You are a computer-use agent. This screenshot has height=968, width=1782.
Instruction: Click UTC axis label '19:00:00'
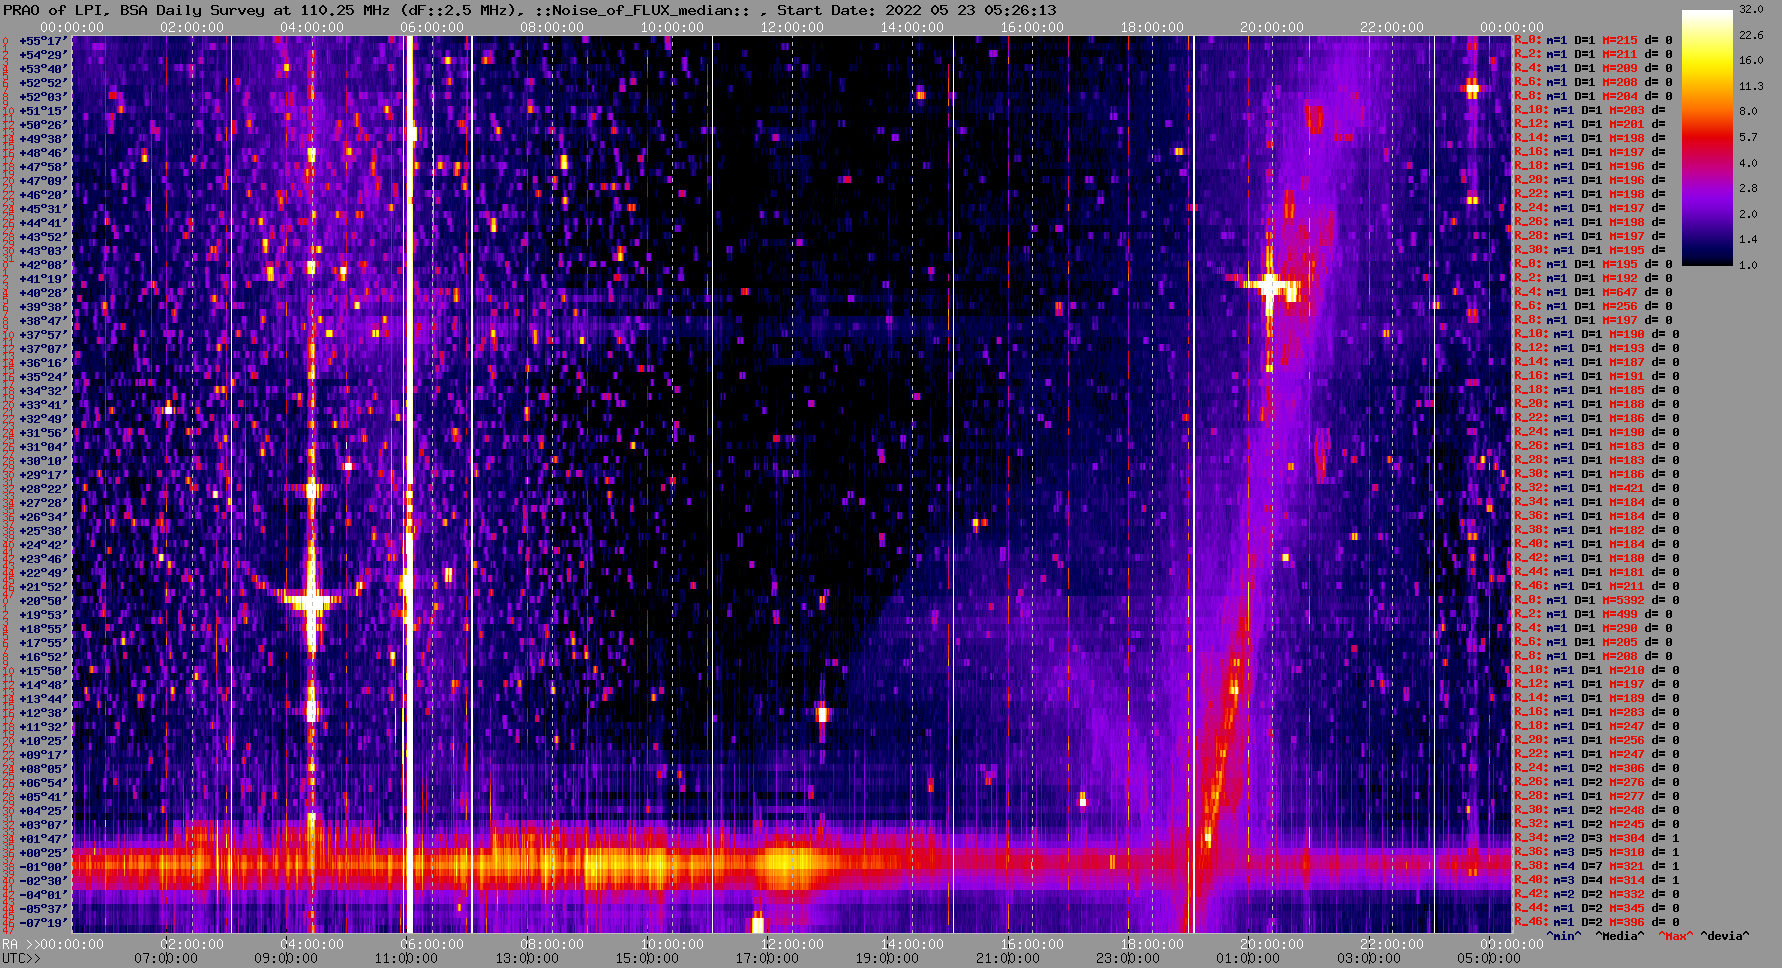pyautogui.click(x=887, y=958)
